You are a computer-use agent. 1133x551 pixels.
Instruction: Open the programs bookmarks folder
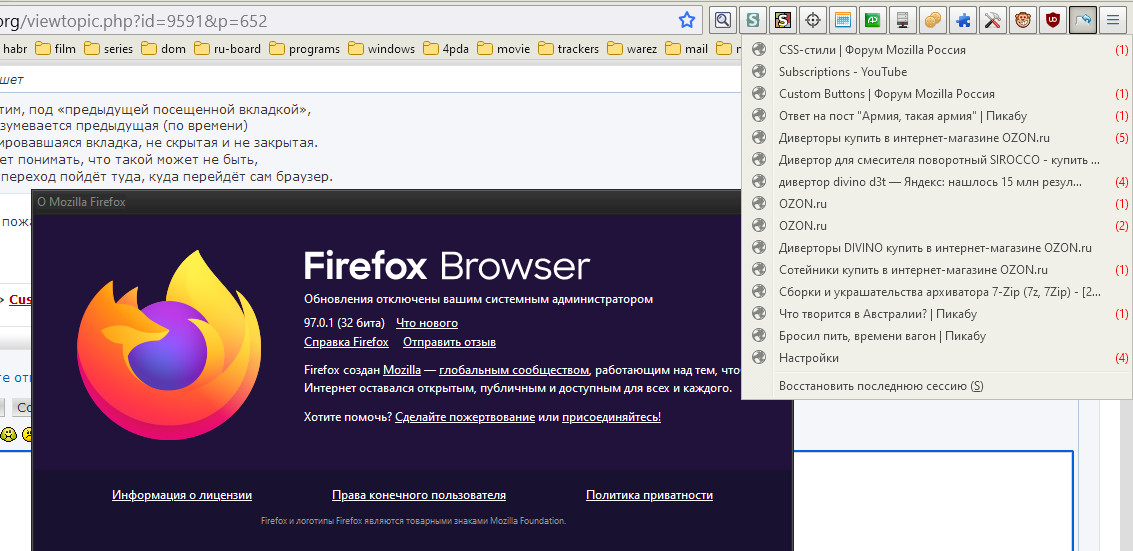[304, 49]
